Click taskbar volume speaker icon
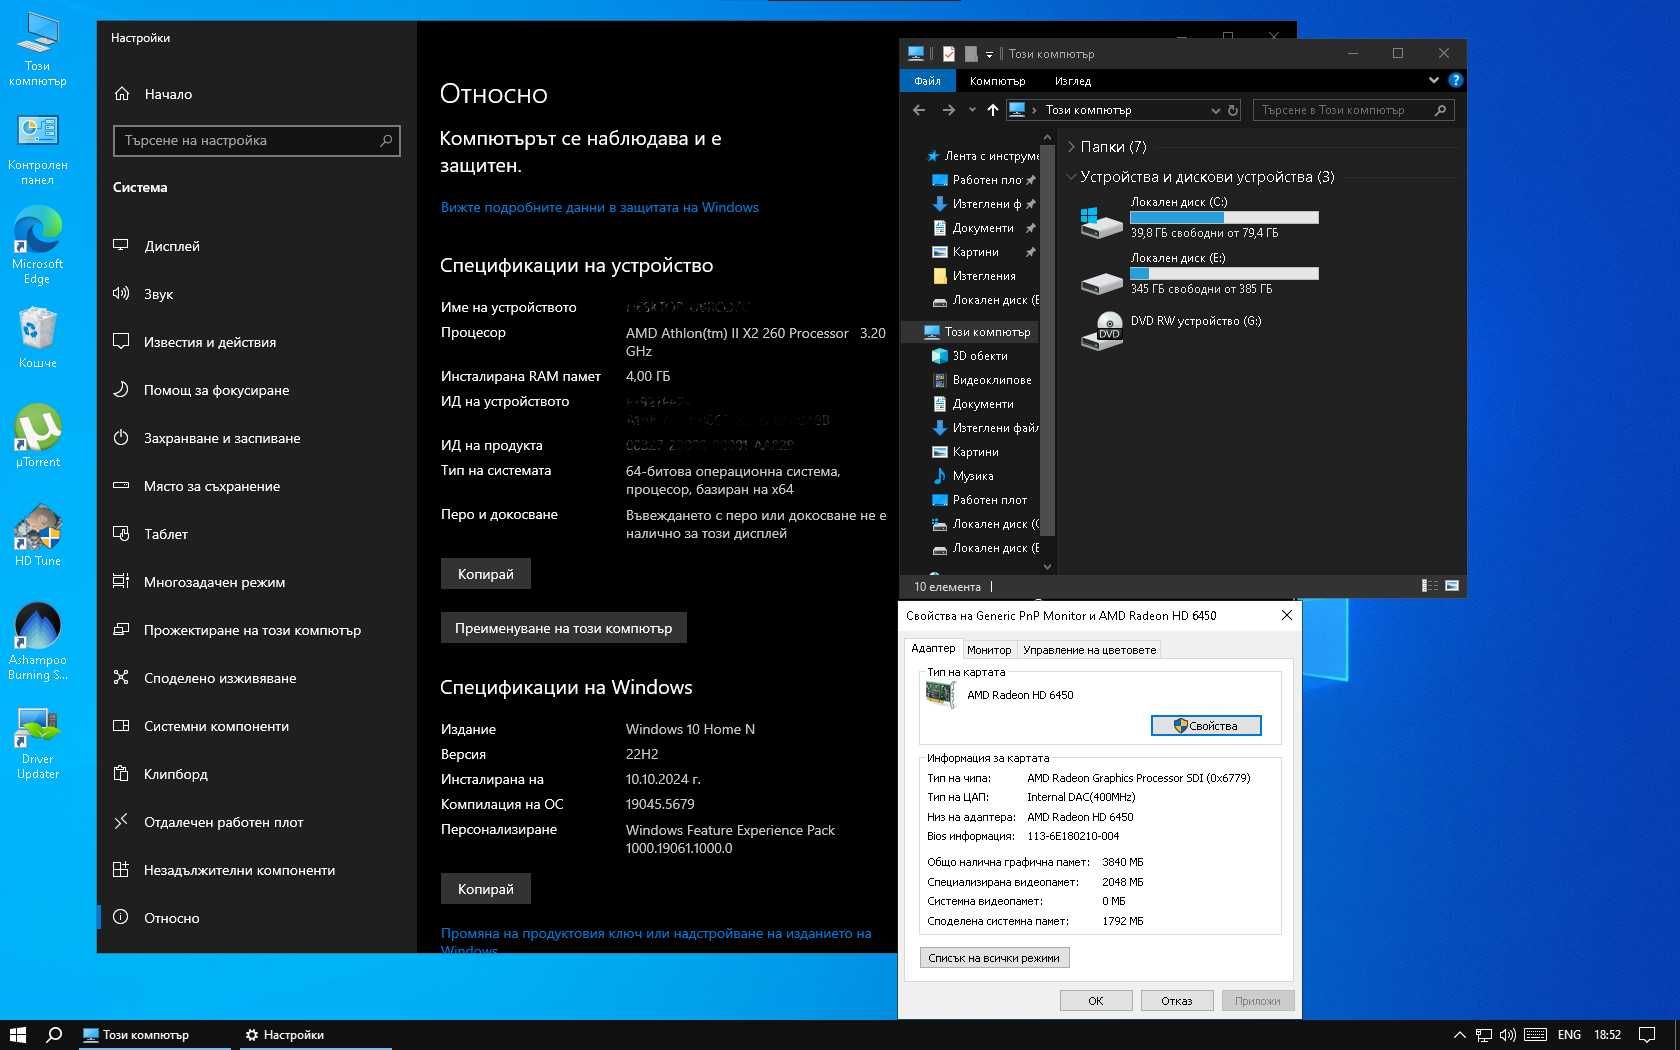The image size is (1680, 1050). [1508, 1035]
